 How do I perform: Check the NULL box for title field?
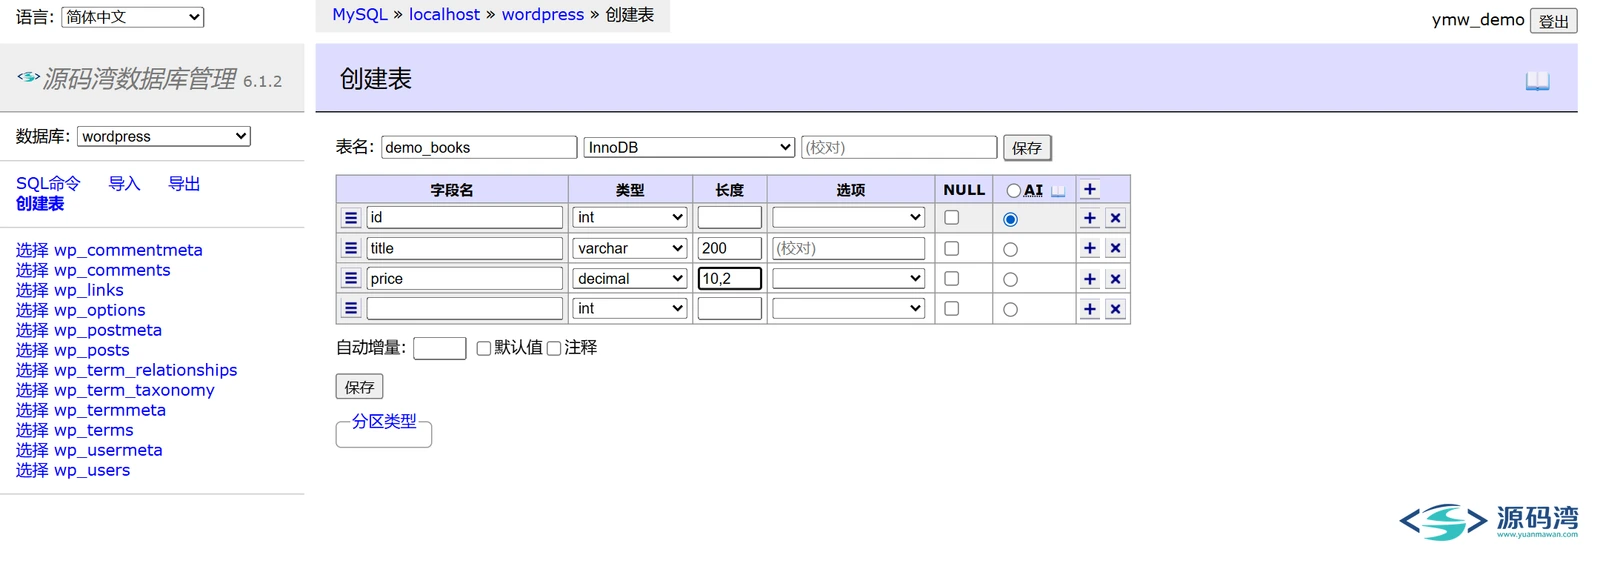[951, 248]
